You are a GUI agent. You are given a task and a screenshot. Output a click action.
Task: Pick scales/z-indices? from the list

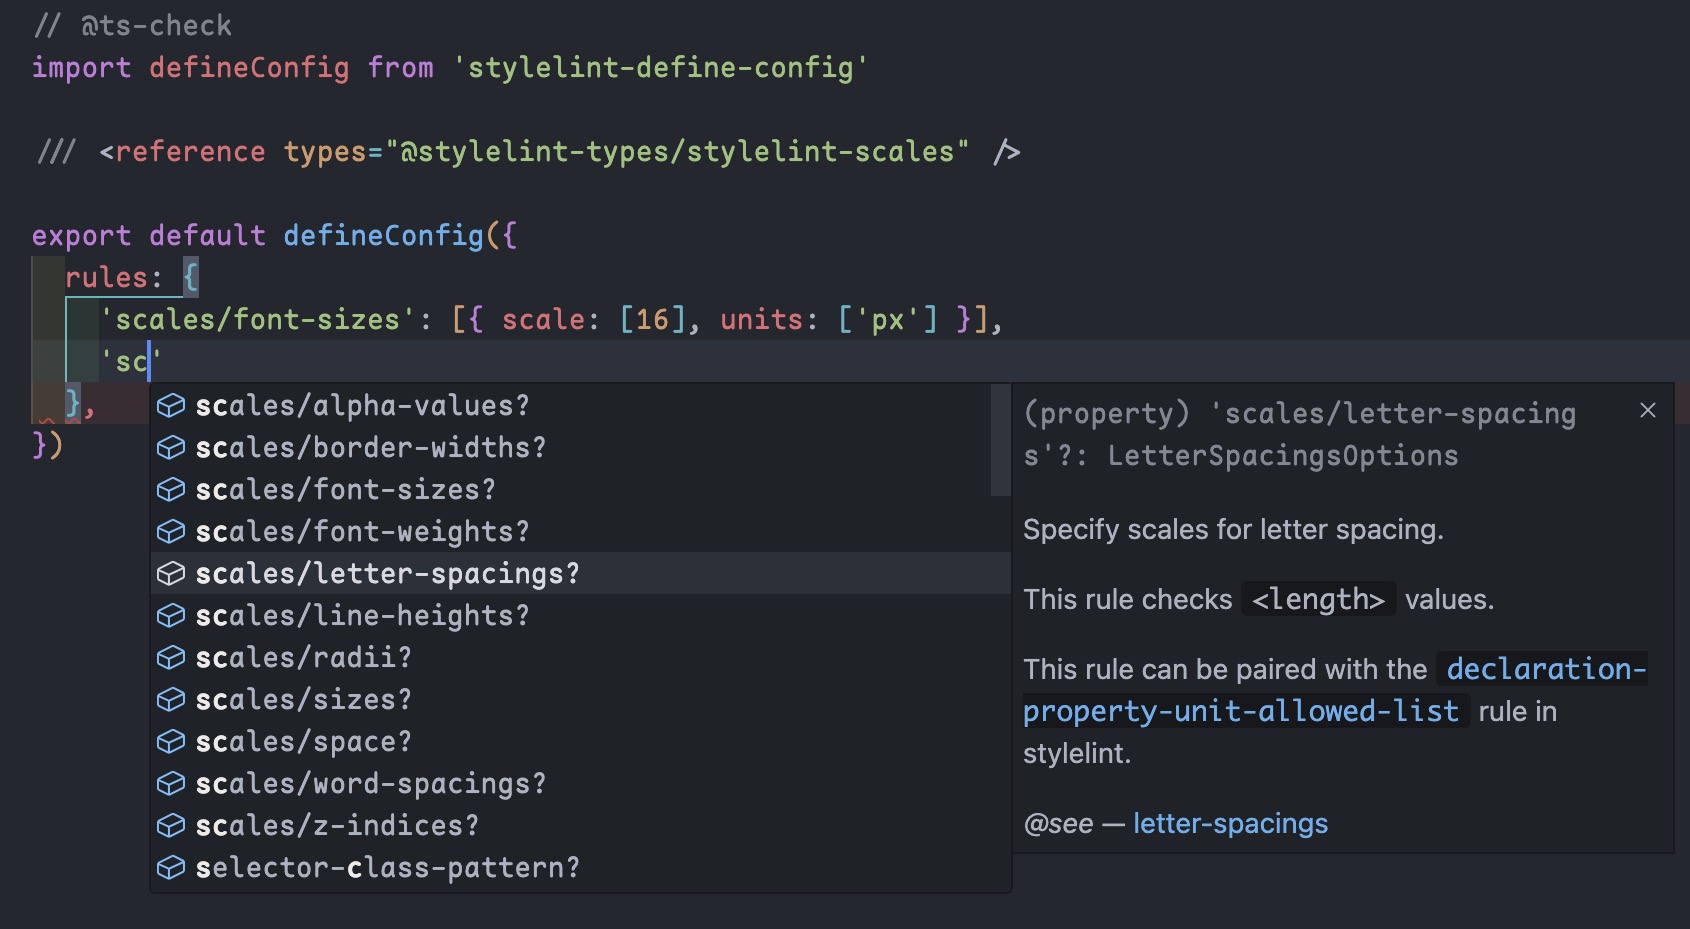pos(580,825)
